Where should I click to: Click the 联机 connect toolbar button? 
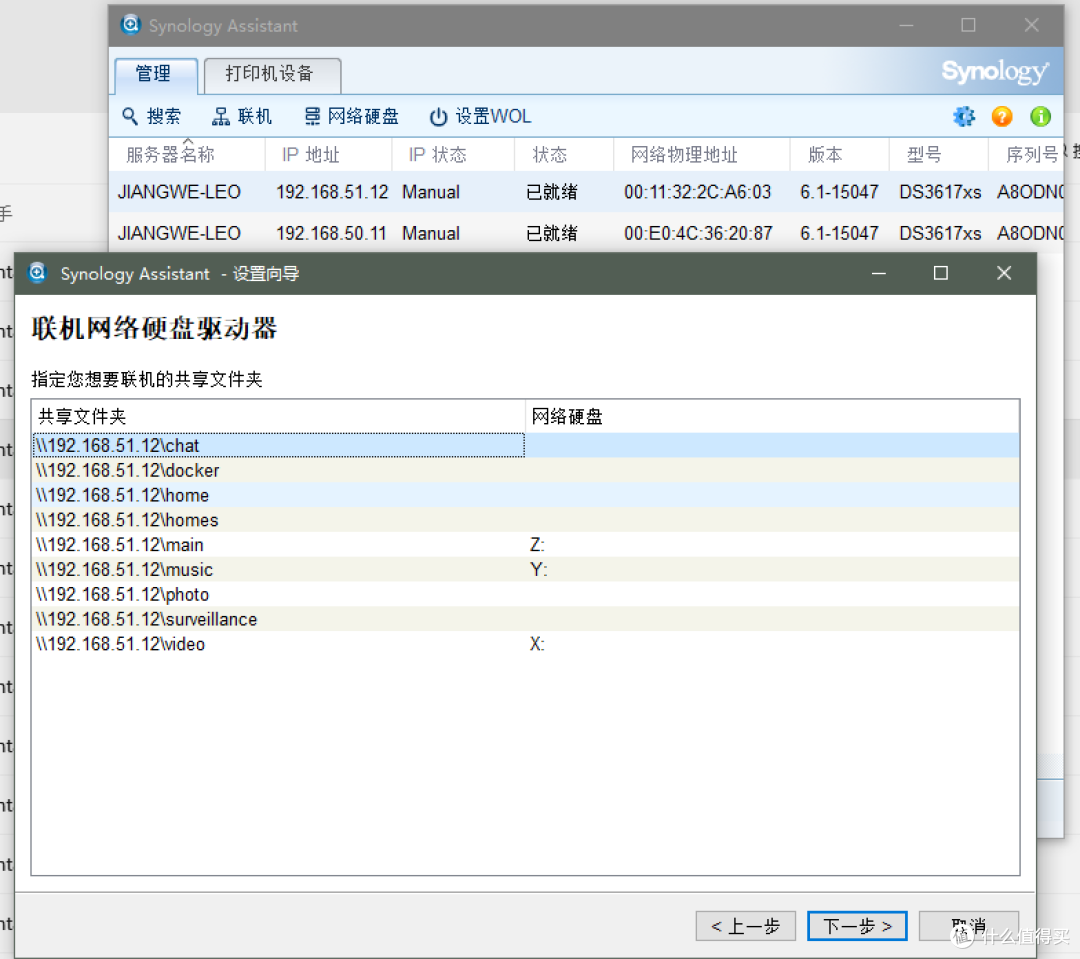pyautogui.click(x=241, y=116)
